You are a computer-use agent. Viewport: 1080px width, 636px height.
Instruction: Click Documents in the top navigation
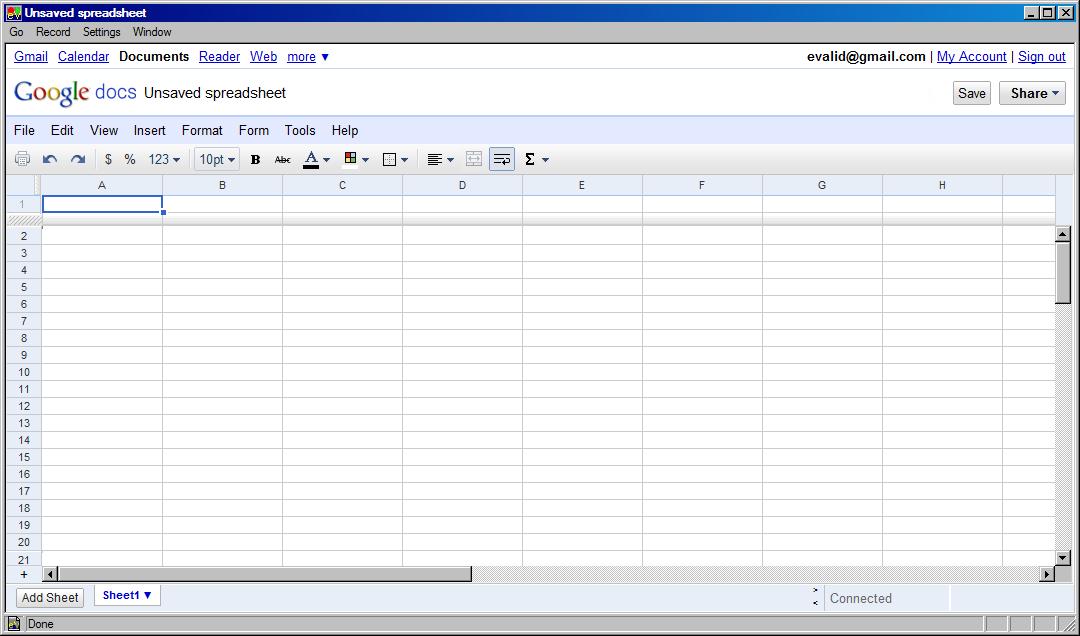[x=154, y=57]
